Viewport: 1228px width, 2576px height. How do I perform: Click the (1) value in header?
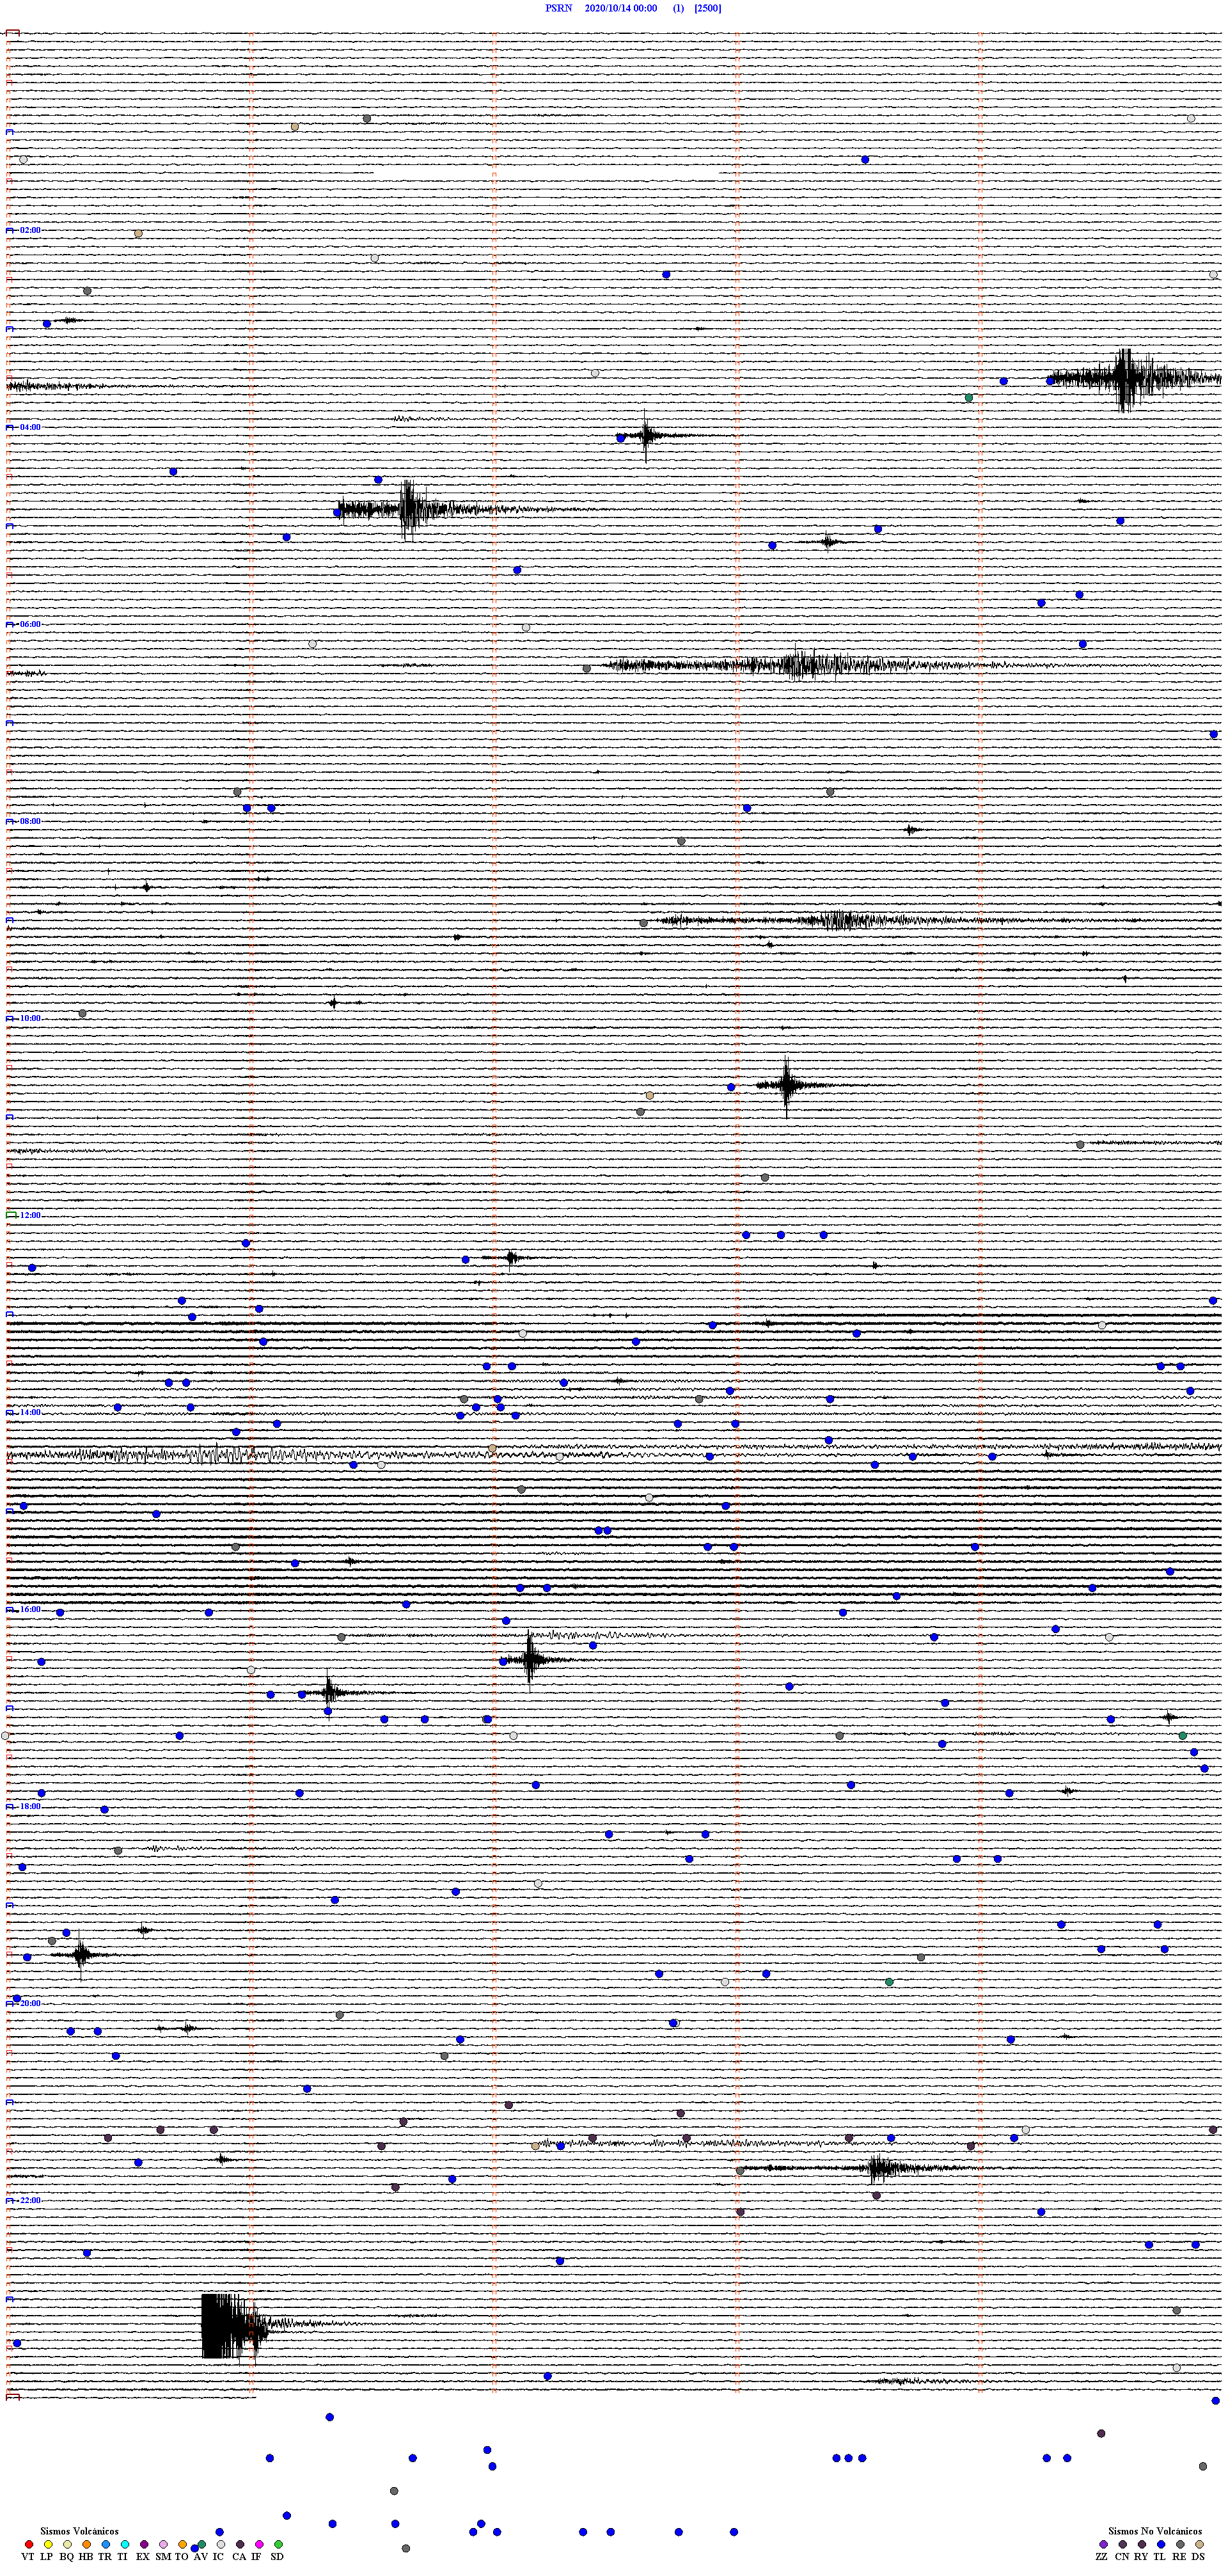[x=679, y=8]
